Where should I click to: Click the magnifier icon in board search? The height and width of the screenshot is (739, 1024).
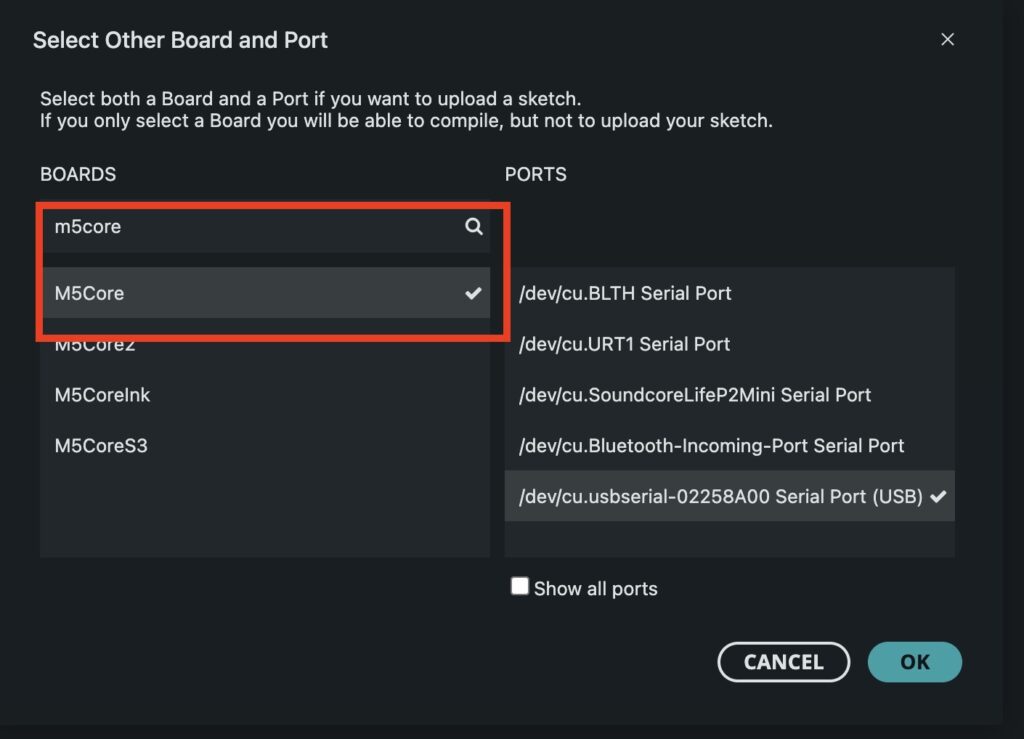tap(473, 227)
